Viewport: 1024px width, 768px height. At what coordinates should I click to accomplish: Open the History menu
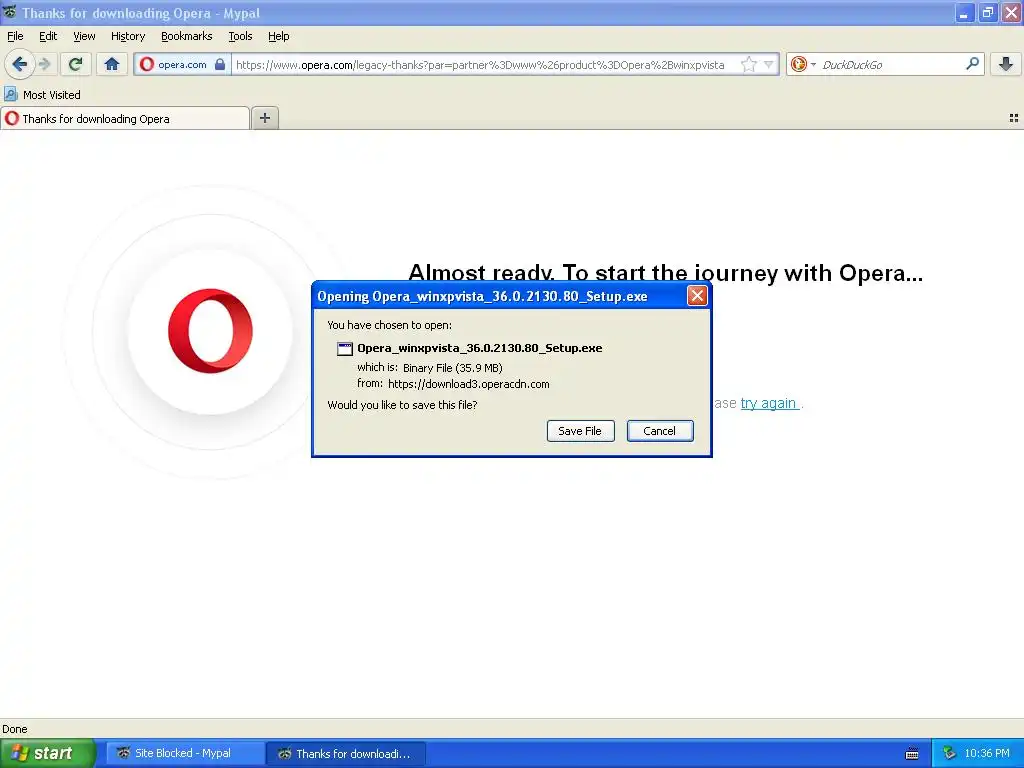(x=127, y=36)
